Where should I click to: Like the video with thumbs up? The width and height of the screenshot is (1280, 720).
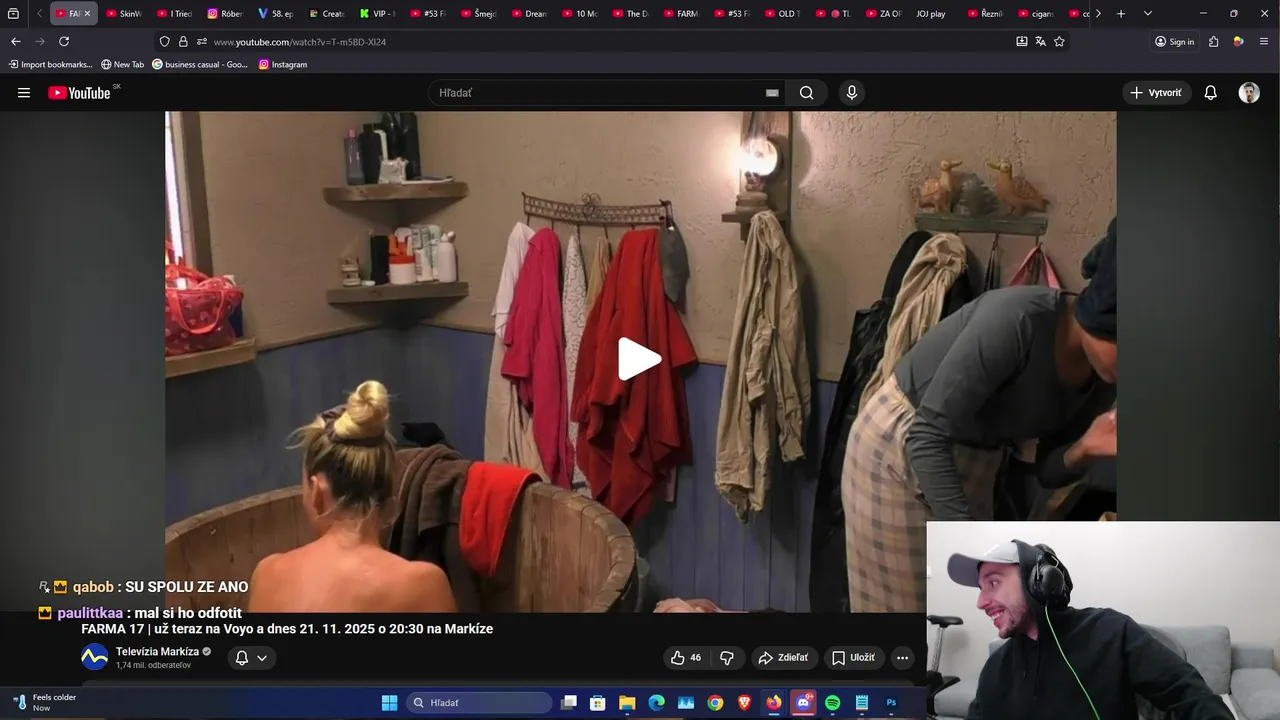click(x=686, y=658)
